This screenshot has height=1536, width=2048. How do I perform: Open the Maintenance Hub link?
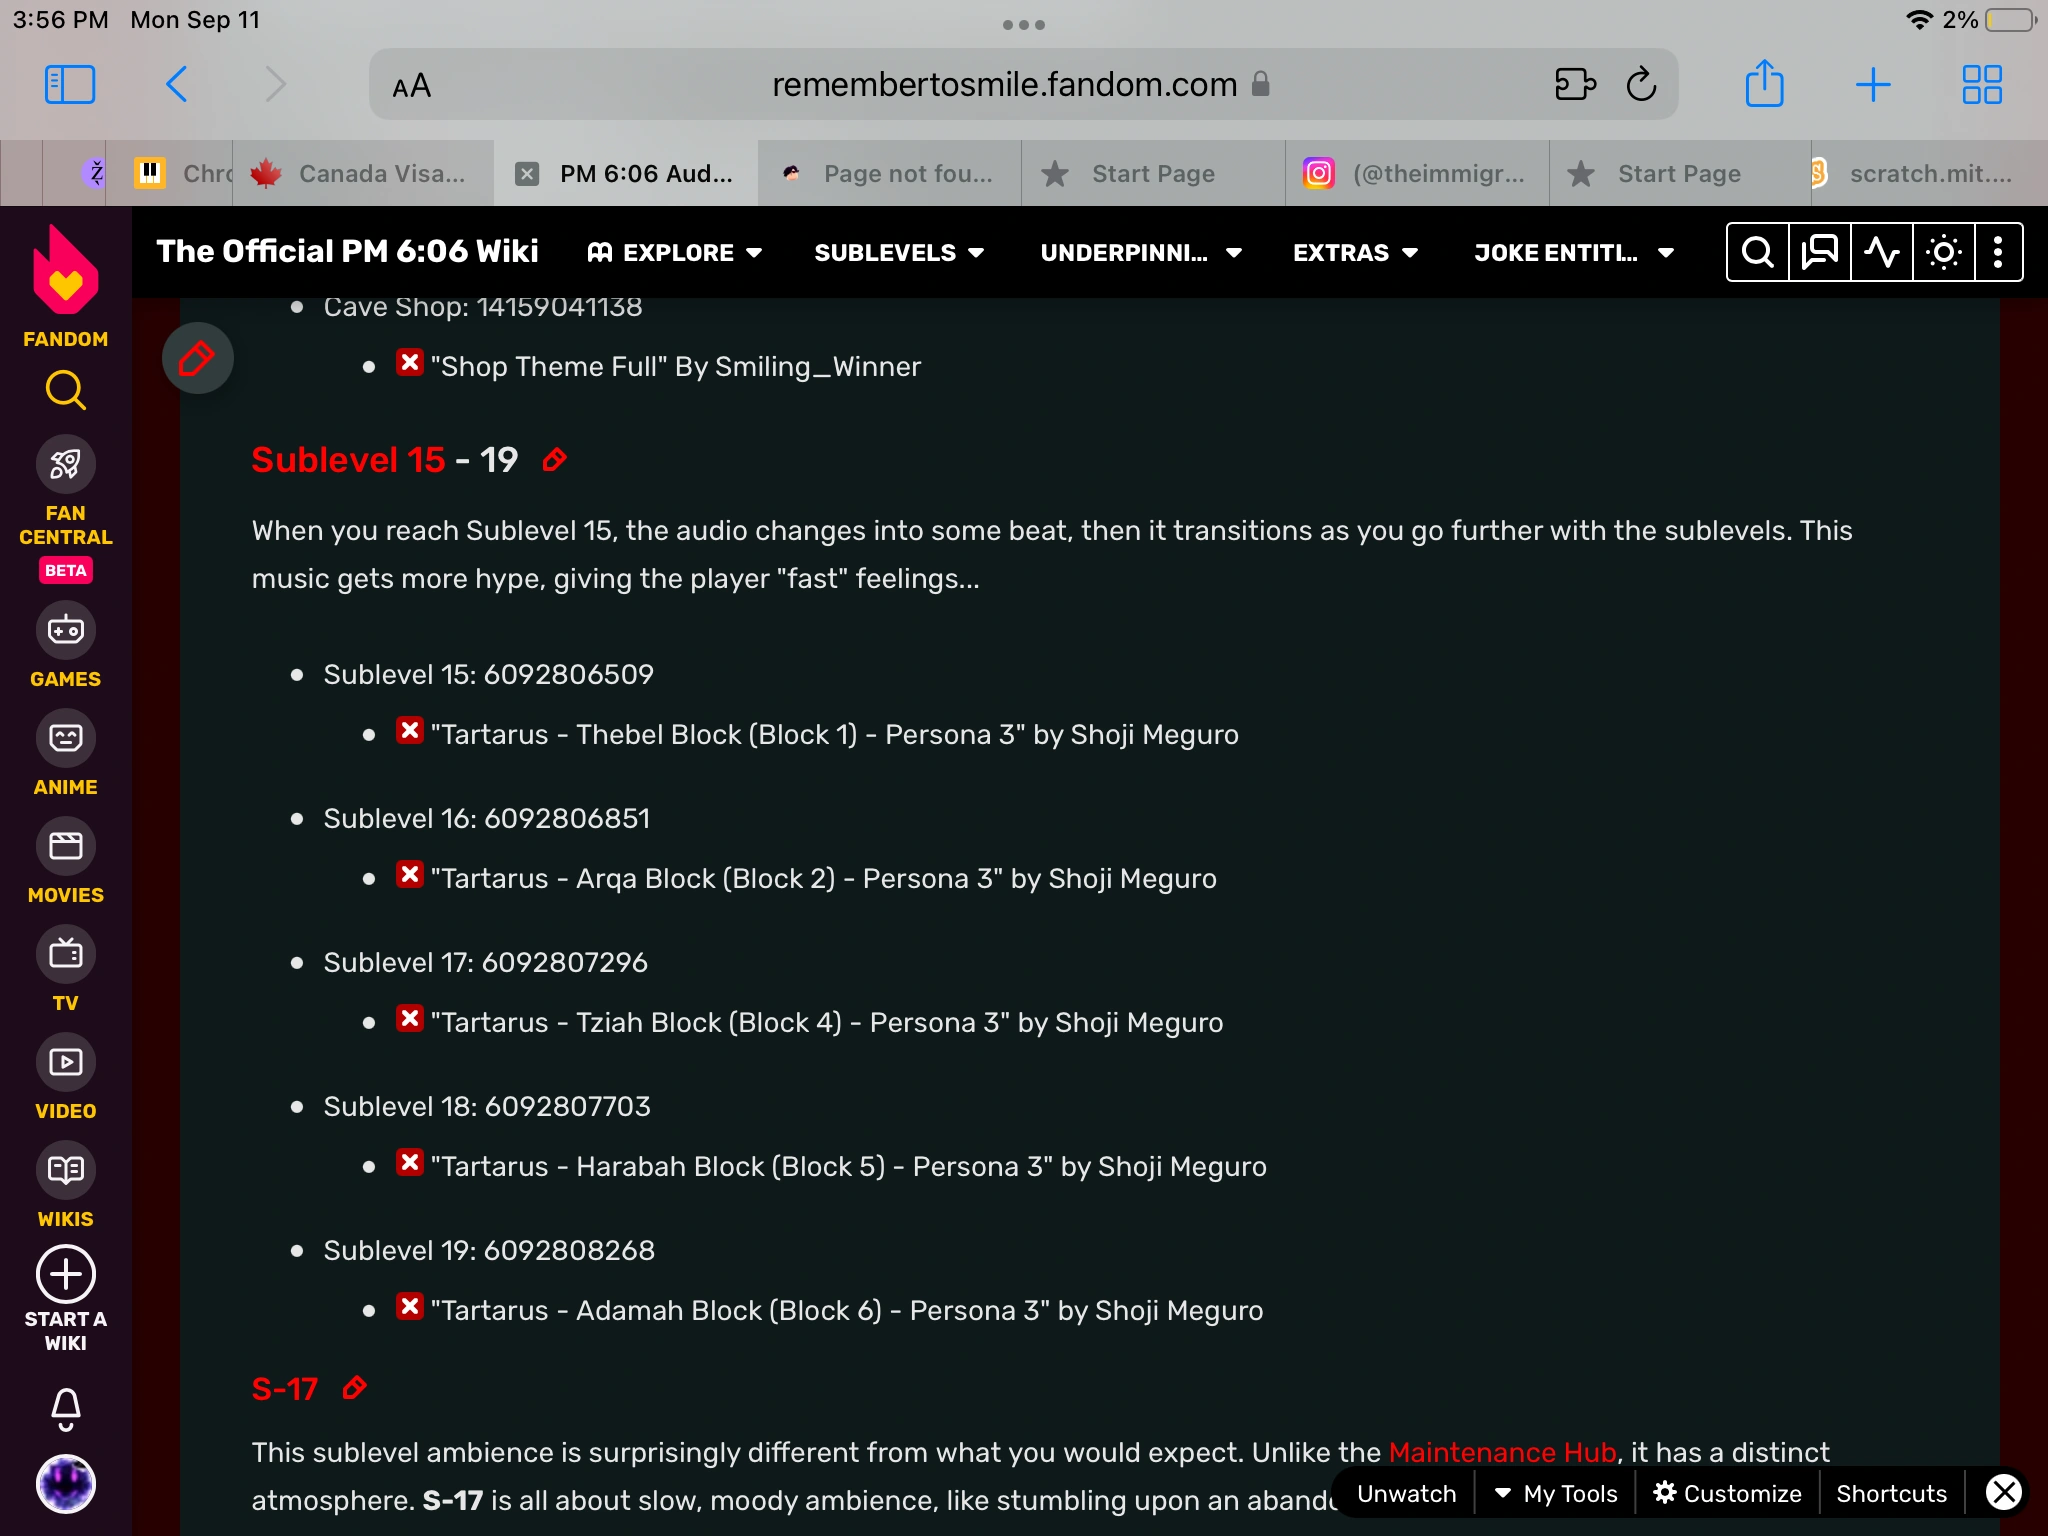1502,1452
